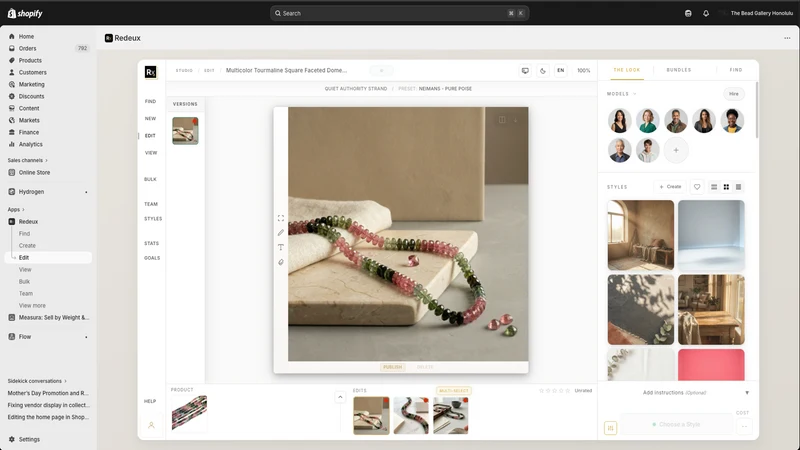Expand the Apps section in sidebar
The width and height of the screenshot is (800, 450).
tap(16, 210)
